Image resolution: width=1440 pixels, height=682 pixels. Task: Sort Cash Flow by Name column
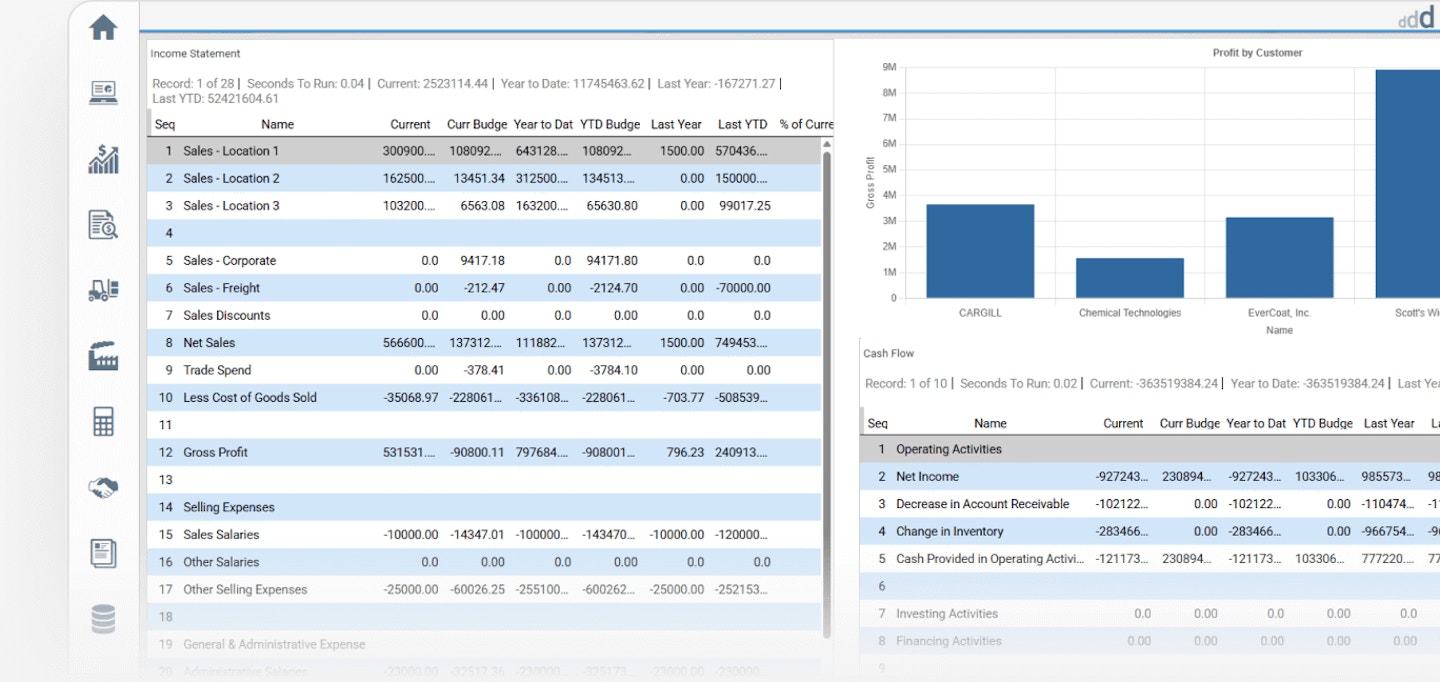990,423
